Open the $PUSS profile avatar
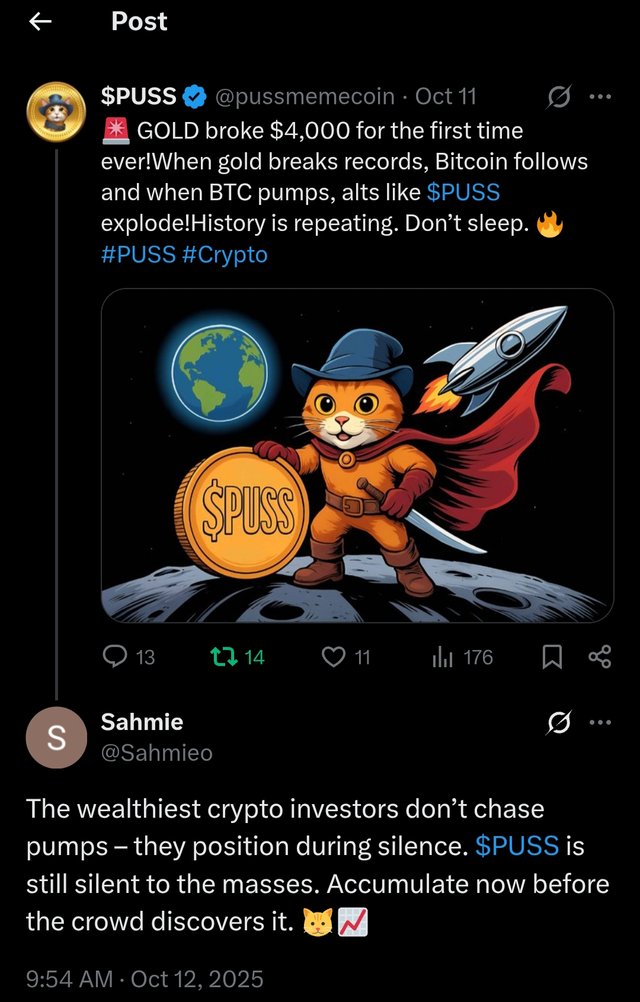Image resolution: width=640 pixels, height=1002 pixels. [56, 110]
